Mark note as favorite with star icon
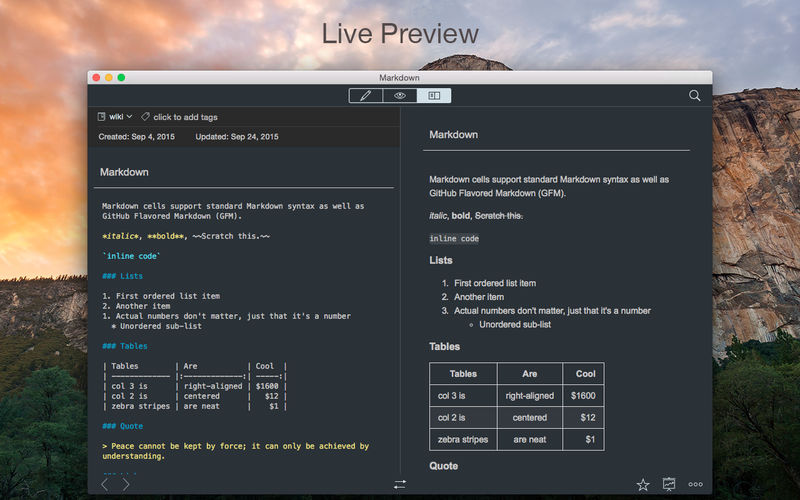 643,484
